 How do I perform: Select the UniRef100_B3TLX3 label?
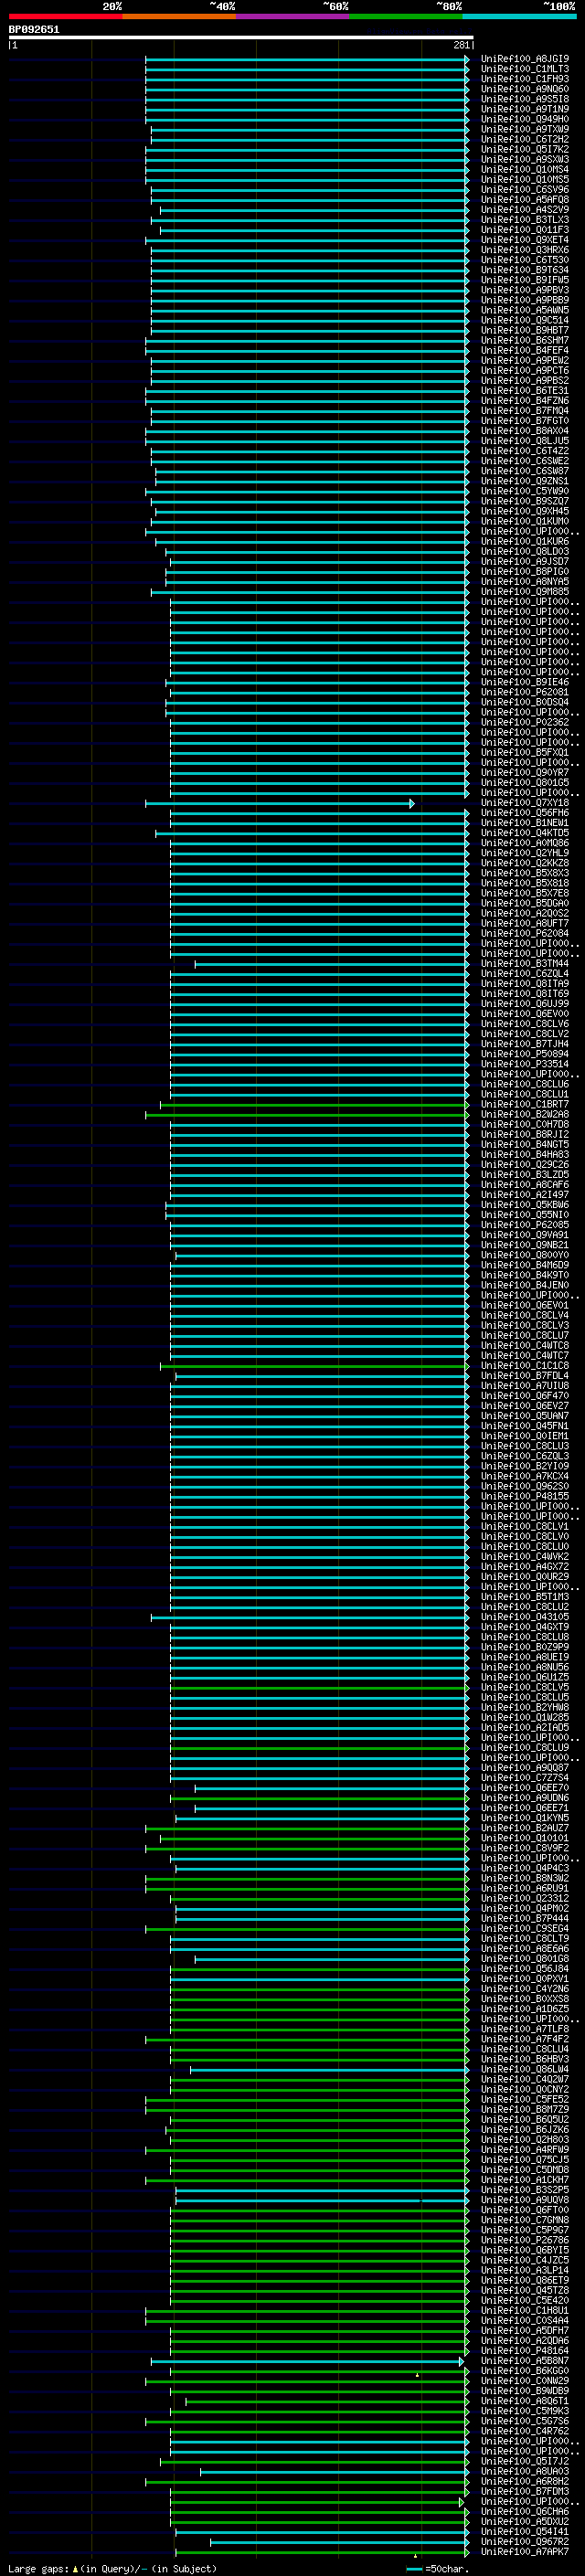(x=525, y=220)
